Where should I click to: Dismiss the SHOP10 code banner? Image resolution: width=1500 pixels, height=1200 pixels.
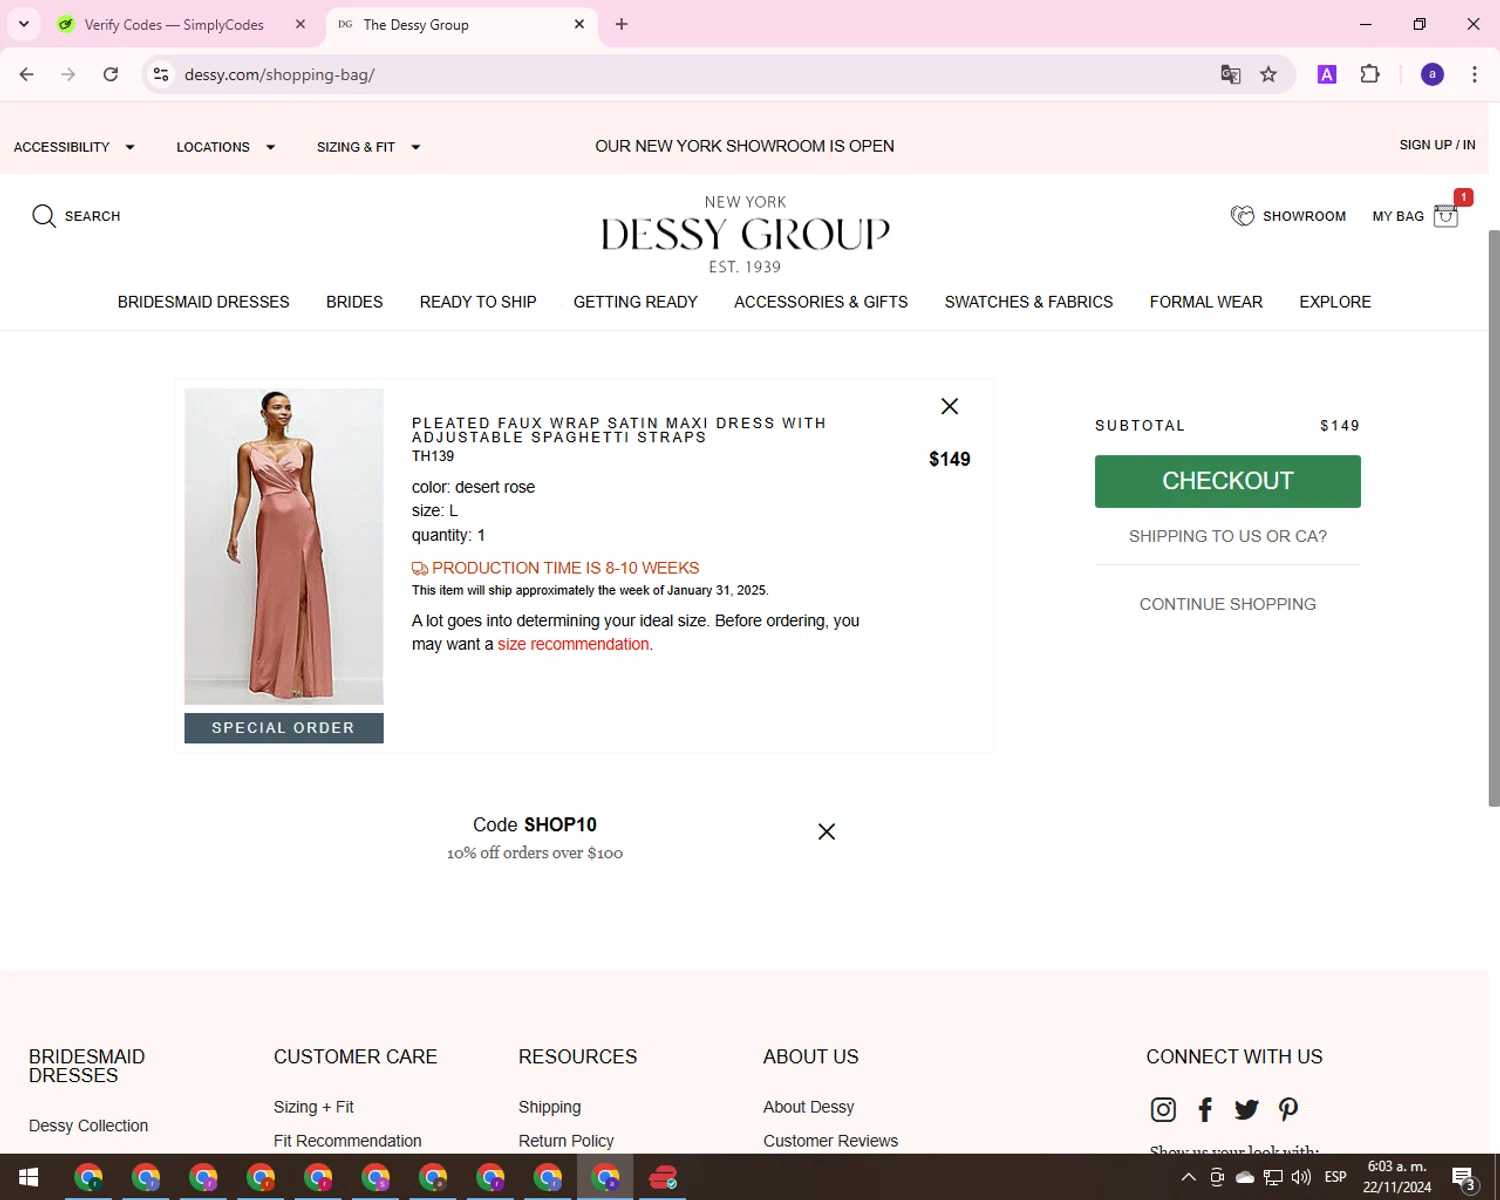827,832
